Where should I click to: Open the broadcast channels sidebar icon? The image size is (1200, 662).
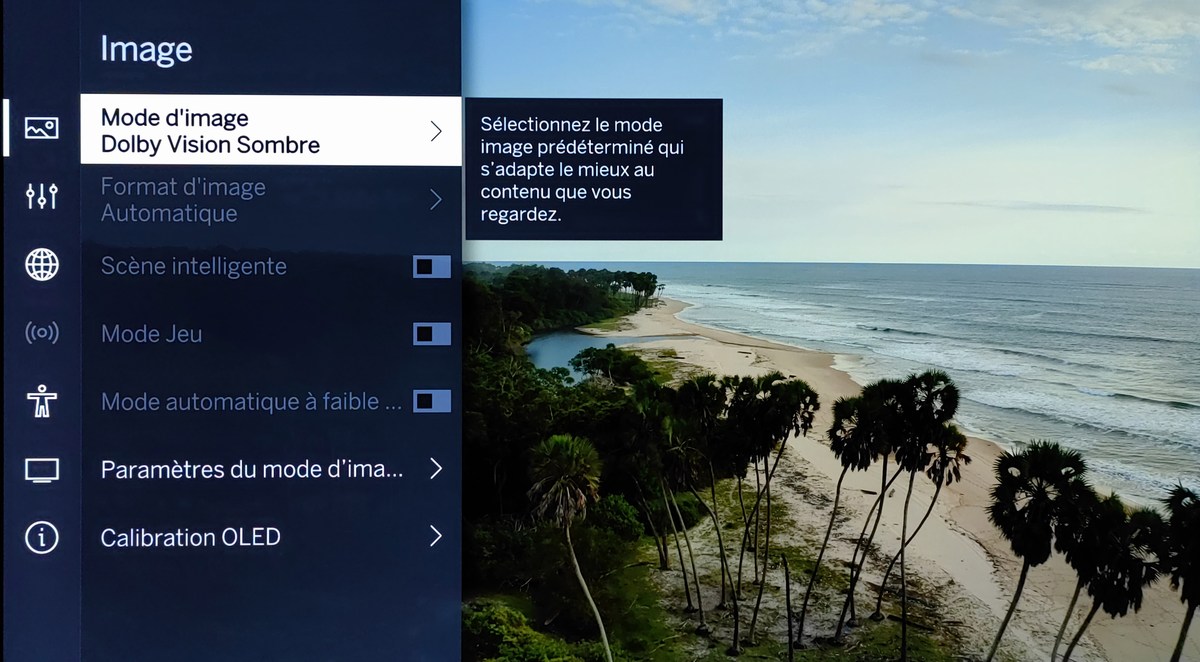pyautogui.click(x=42, y=333)
